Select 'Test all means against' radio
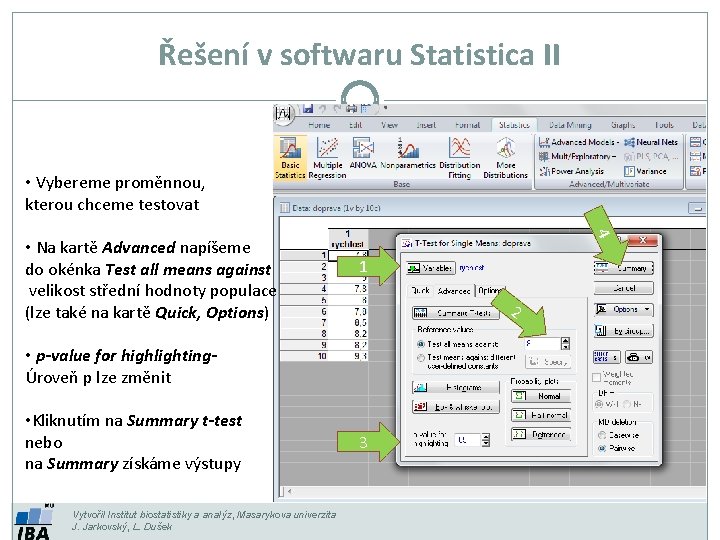Screen dimensions: 720x540 click(x=420, y=344)
